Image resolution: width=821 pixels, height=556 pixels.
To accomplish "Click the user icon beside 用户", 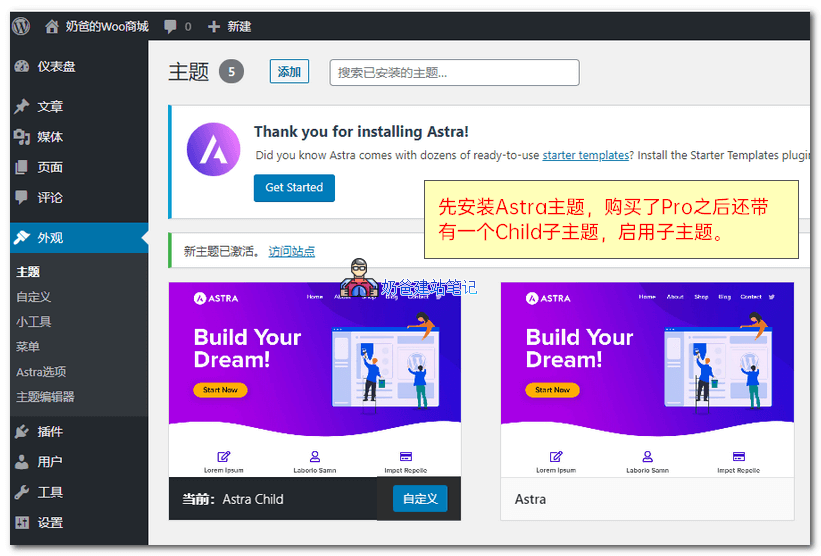I will [x=22, y=462].
